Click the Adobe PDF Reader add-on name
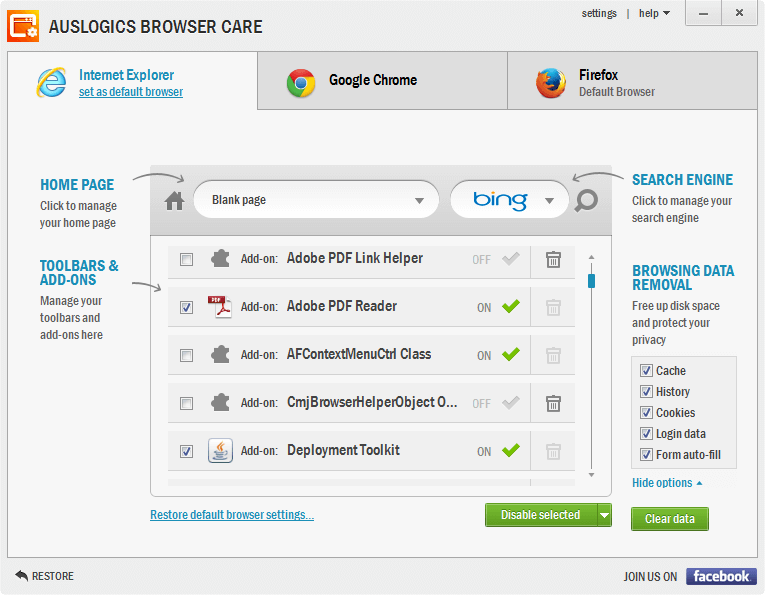 (x=342, y=306)
